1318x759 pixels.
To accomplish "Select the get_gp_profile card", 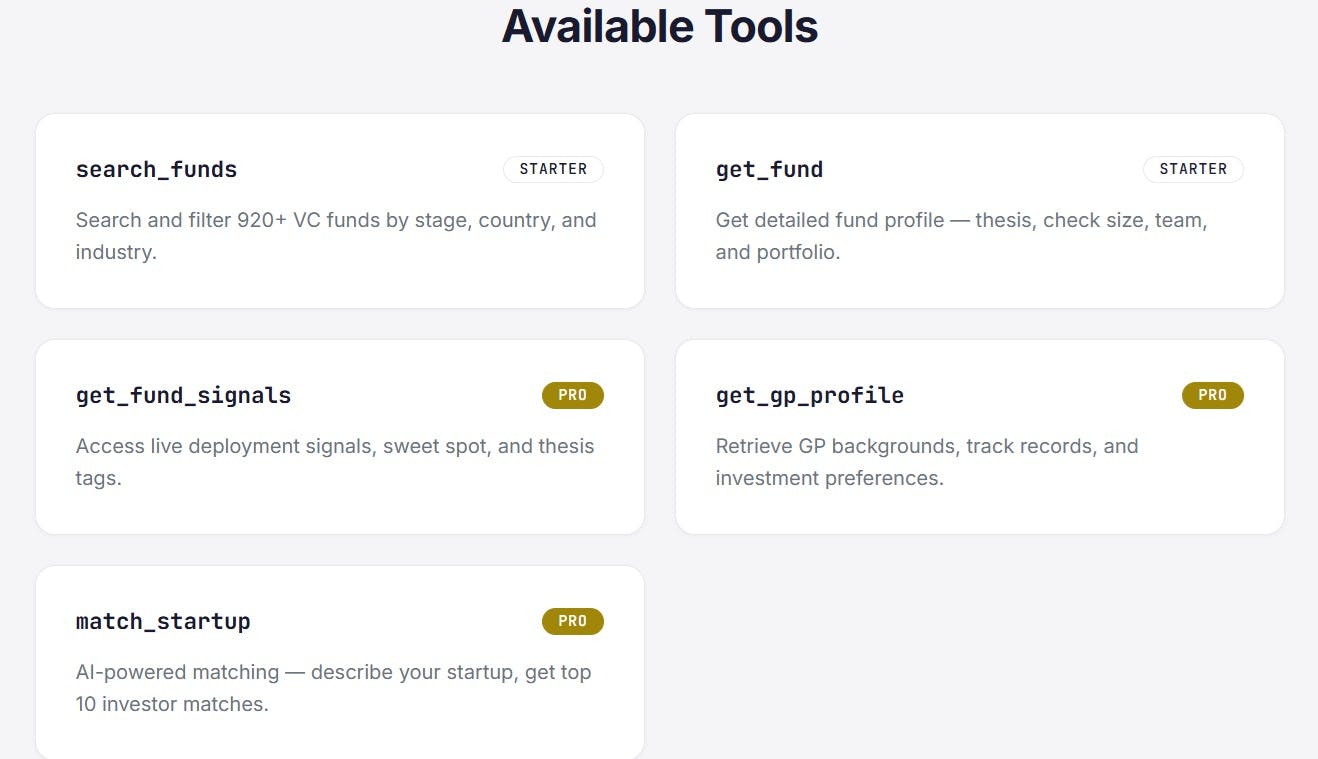I will pos(980,437).
